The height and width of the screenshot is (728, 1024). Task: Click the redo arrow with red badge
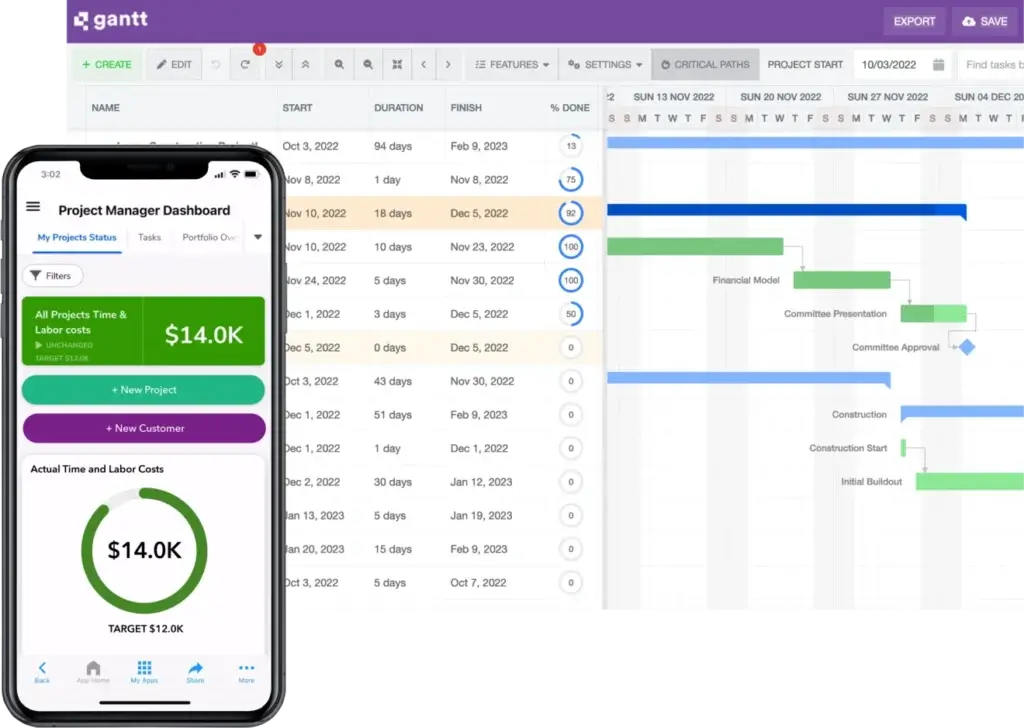(245, 65)
